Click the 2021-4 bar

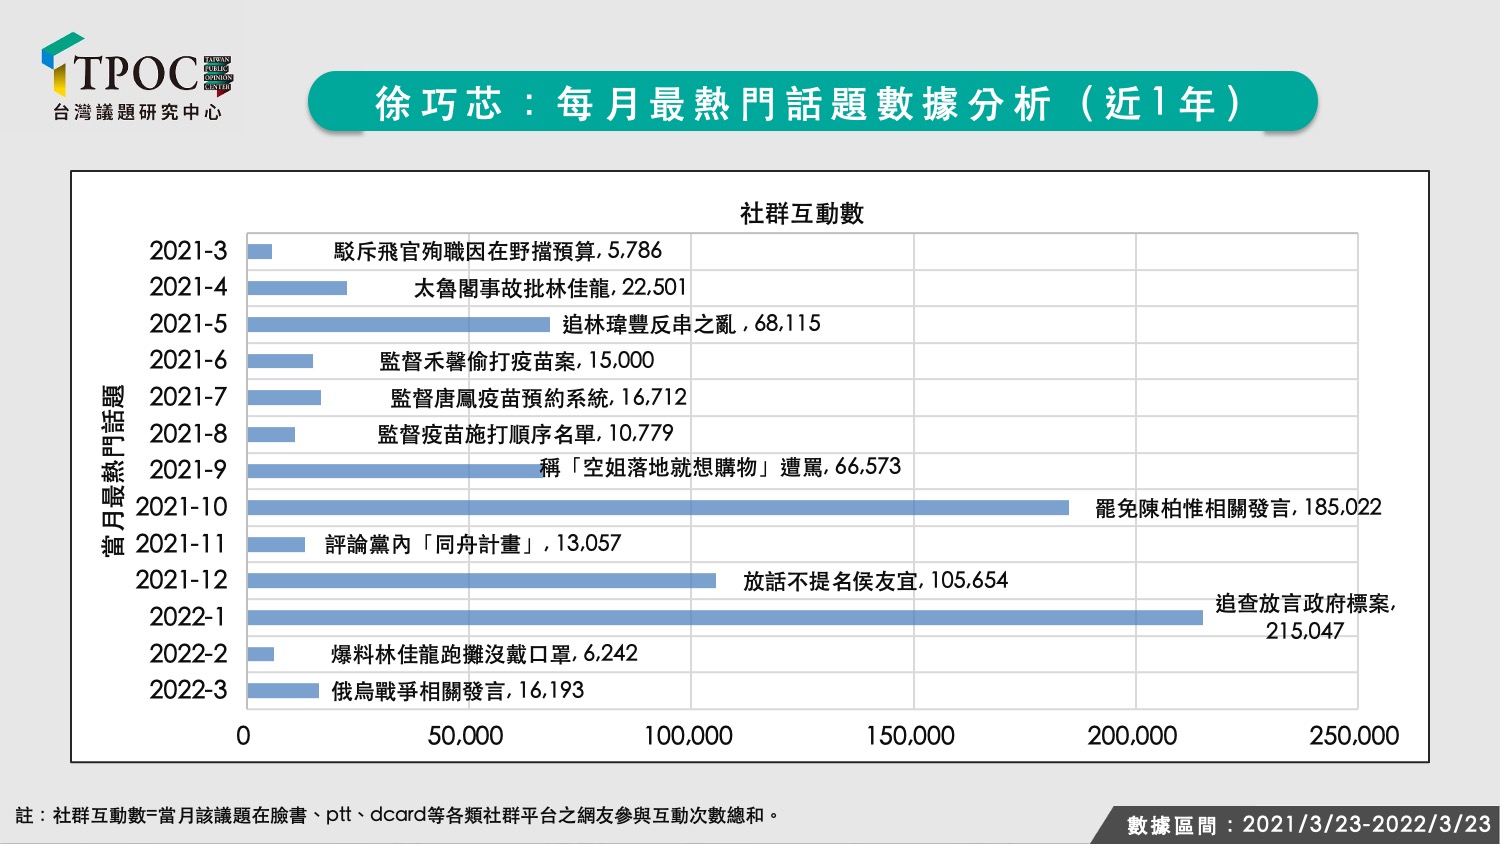[297, 288]
